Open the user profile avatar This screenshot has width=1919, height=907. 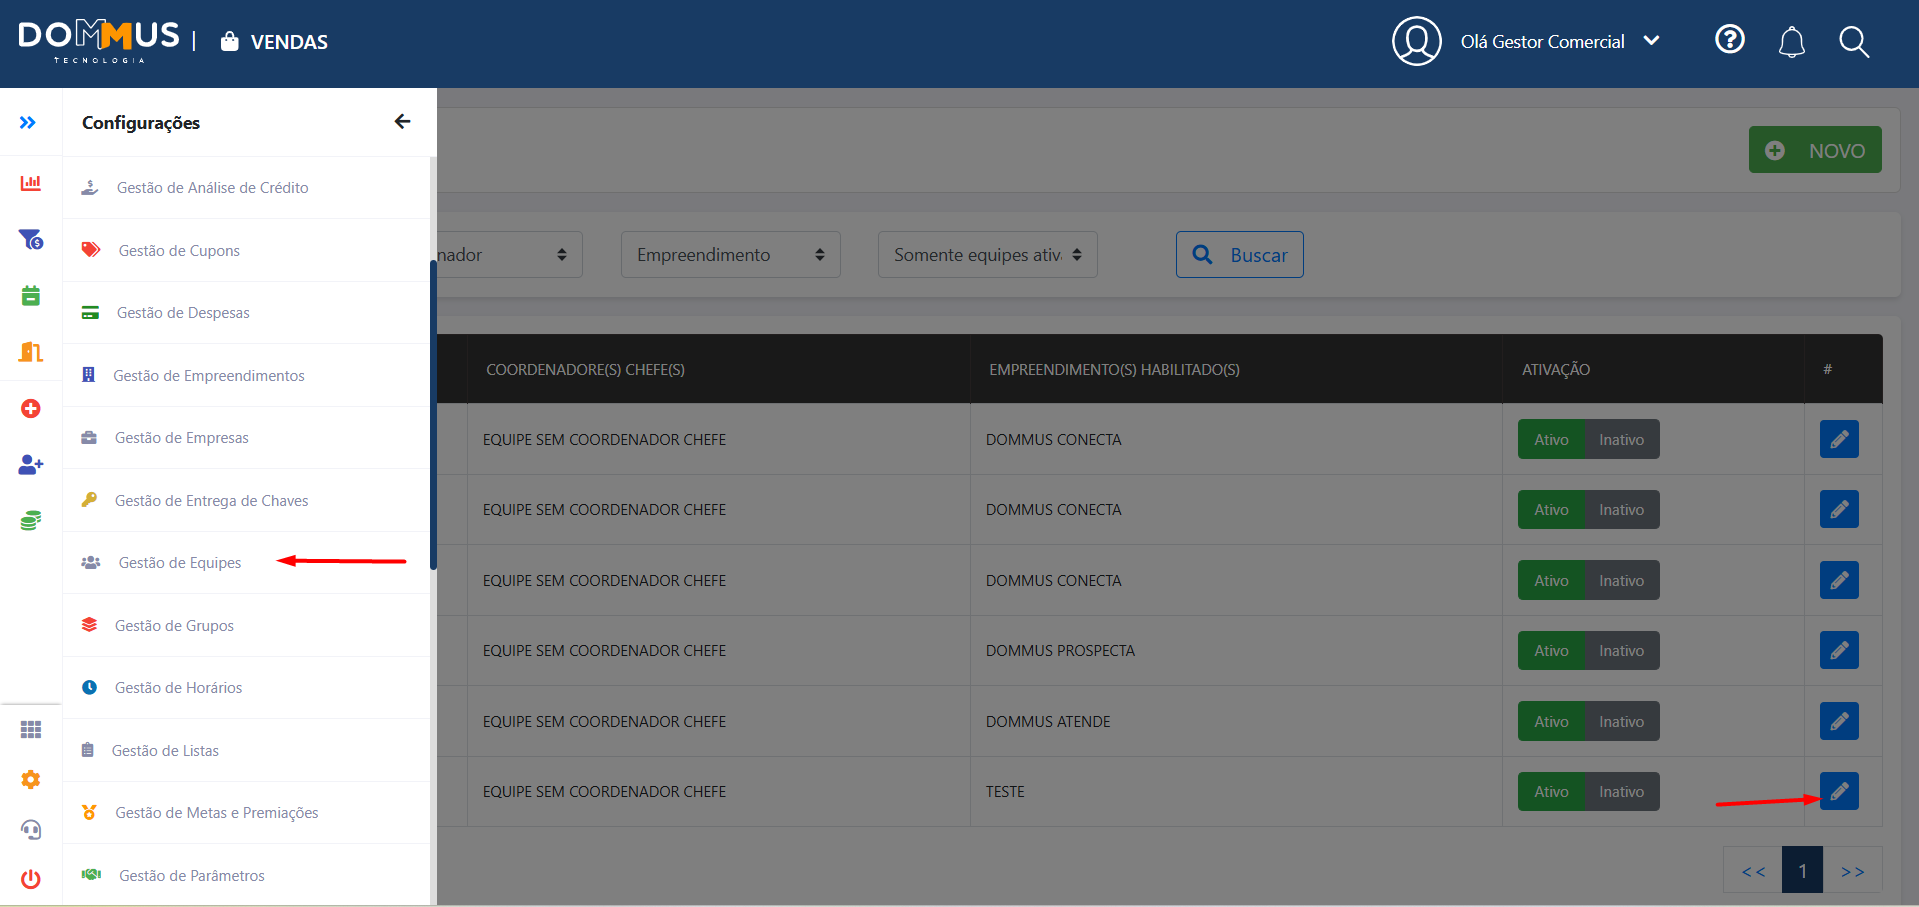point(1417,41)
